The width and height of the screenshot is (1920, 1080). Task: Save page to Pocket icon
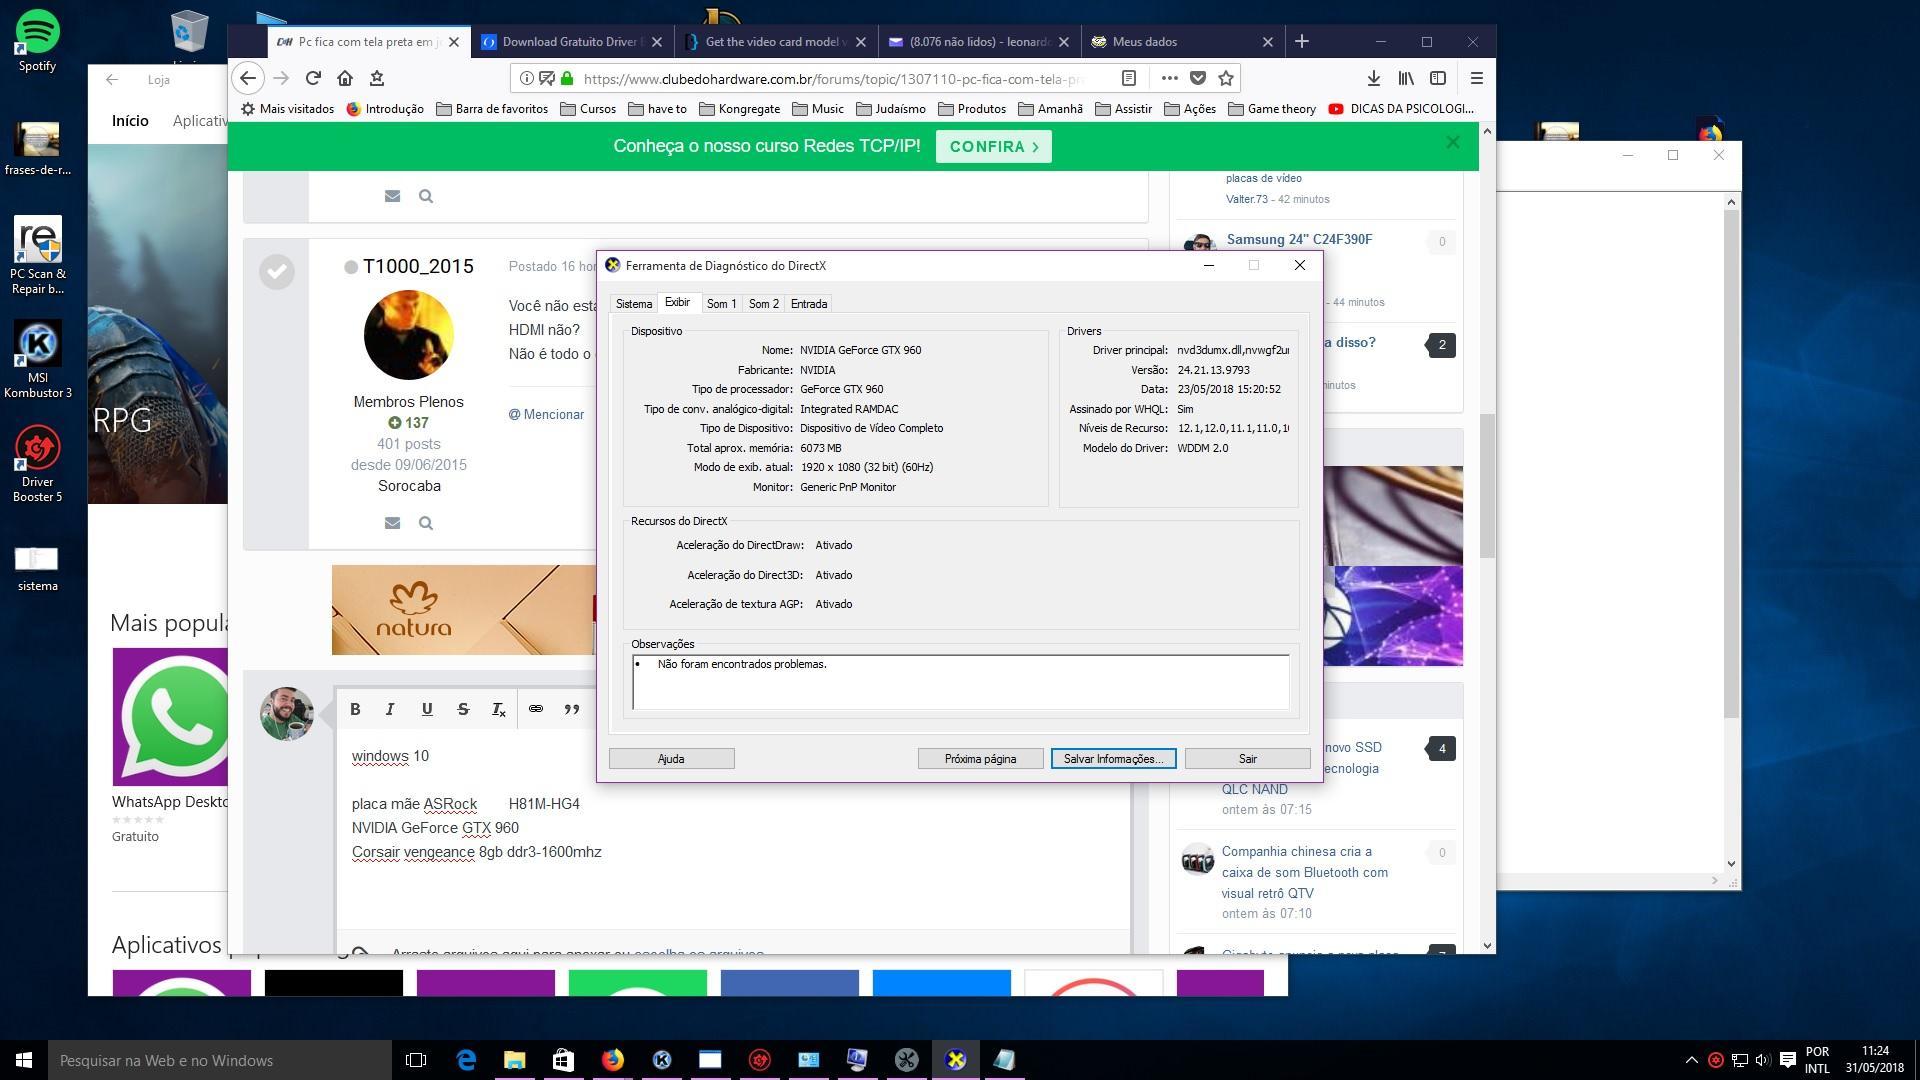click(1198, 78)
